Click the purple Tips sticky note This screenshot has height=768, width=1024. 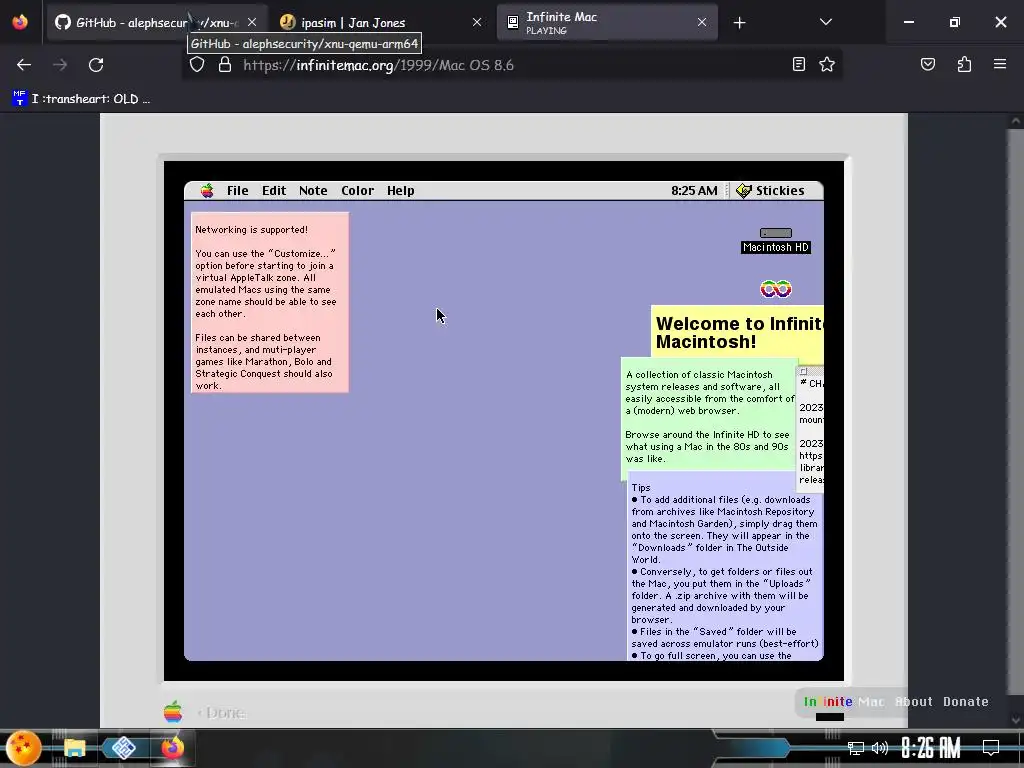click(725, 568)
